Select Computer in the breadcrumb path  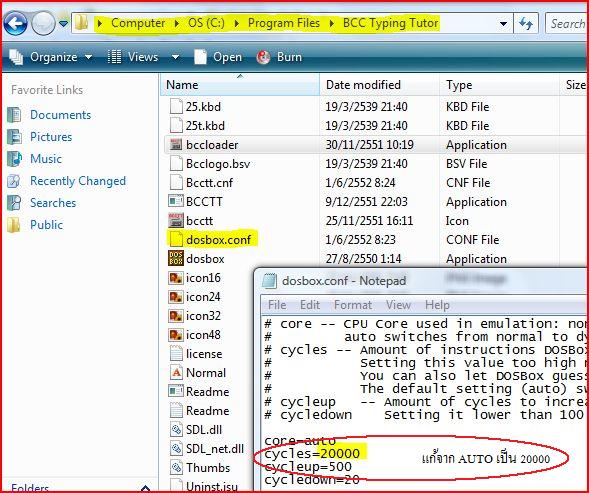[x=138, y=23]
